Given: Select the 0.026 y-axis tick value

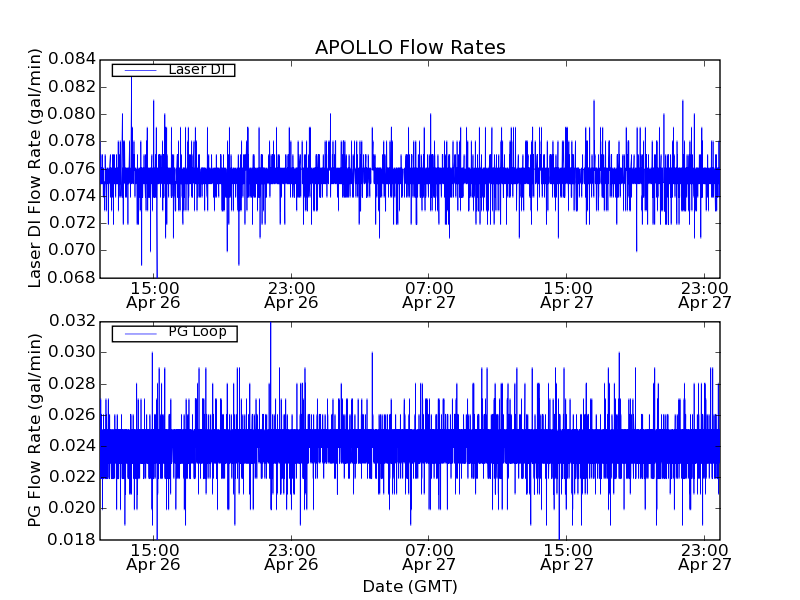Looking at the screenshot, I should tap(72, 415).
